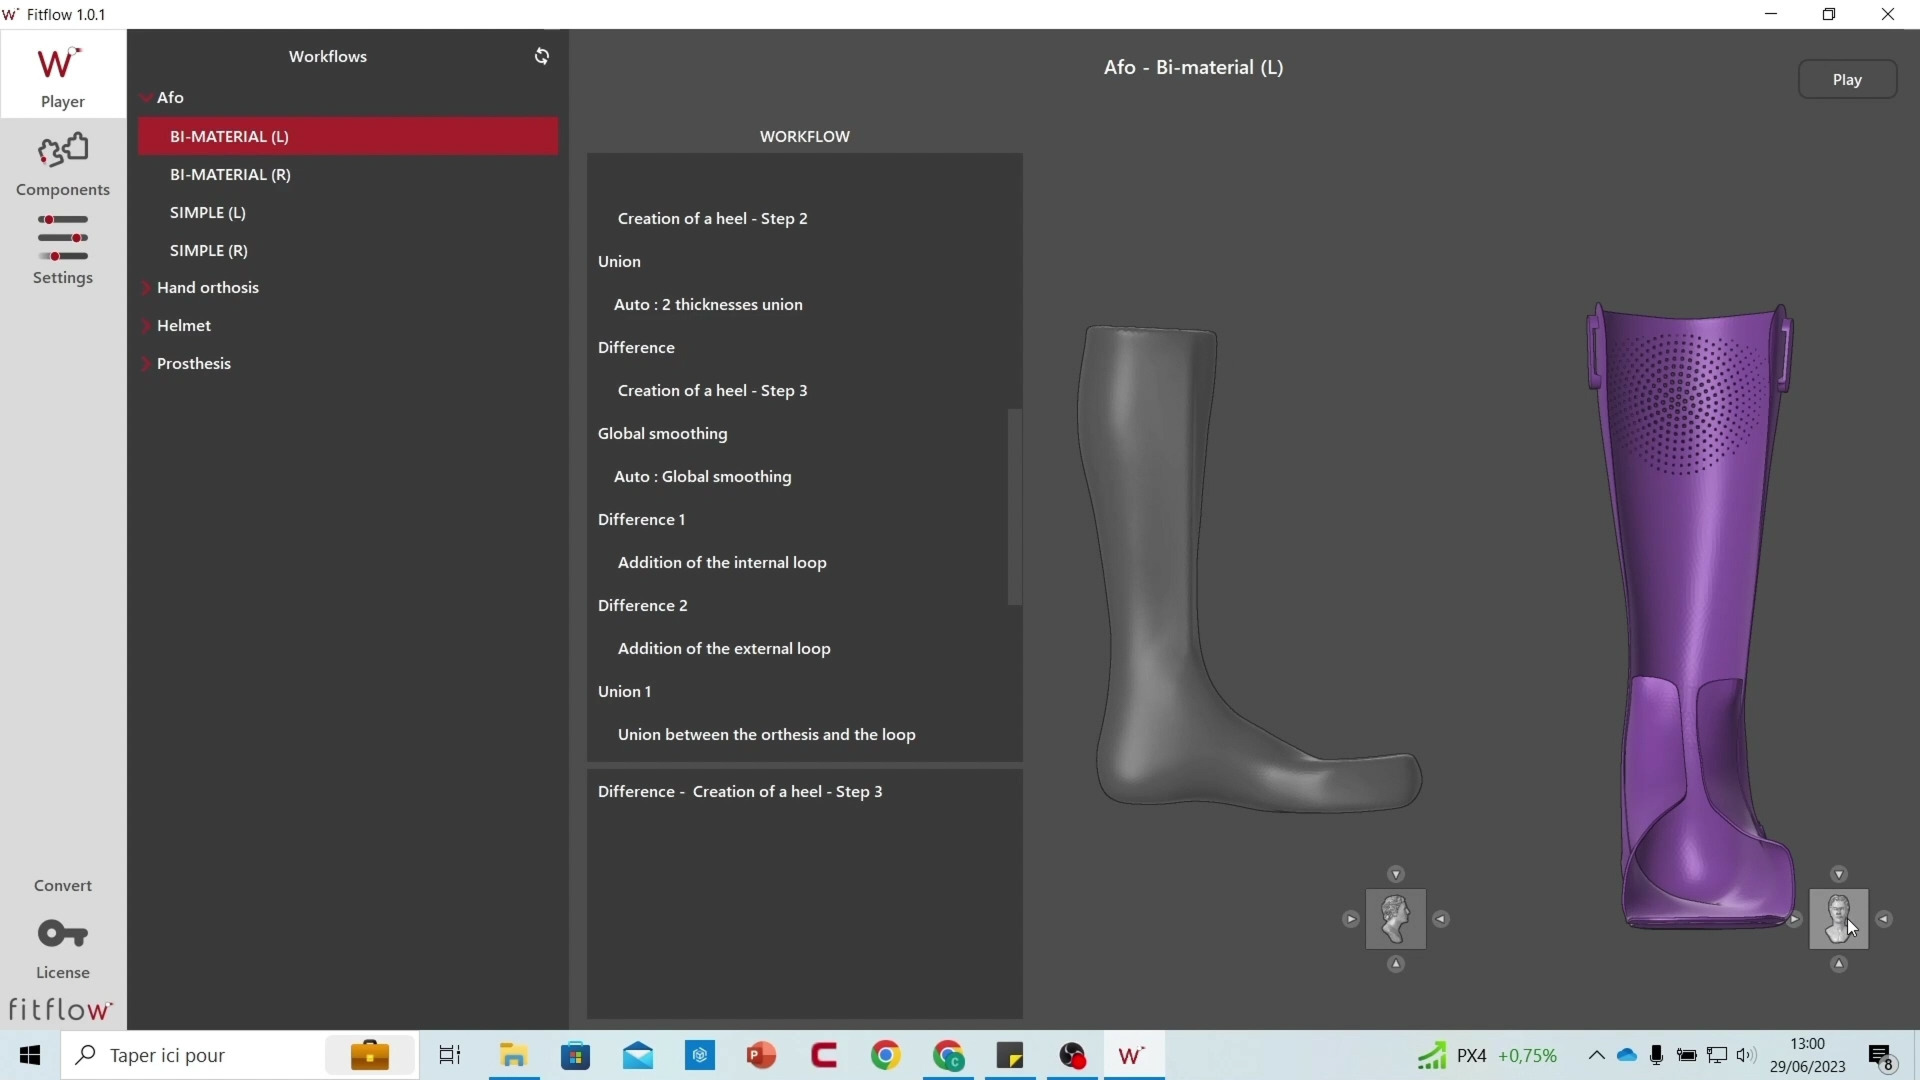Image resolution: width=1920 pixels, height=1080 pixels.
Task: Select the Difference 1 header
Action: 641,519
